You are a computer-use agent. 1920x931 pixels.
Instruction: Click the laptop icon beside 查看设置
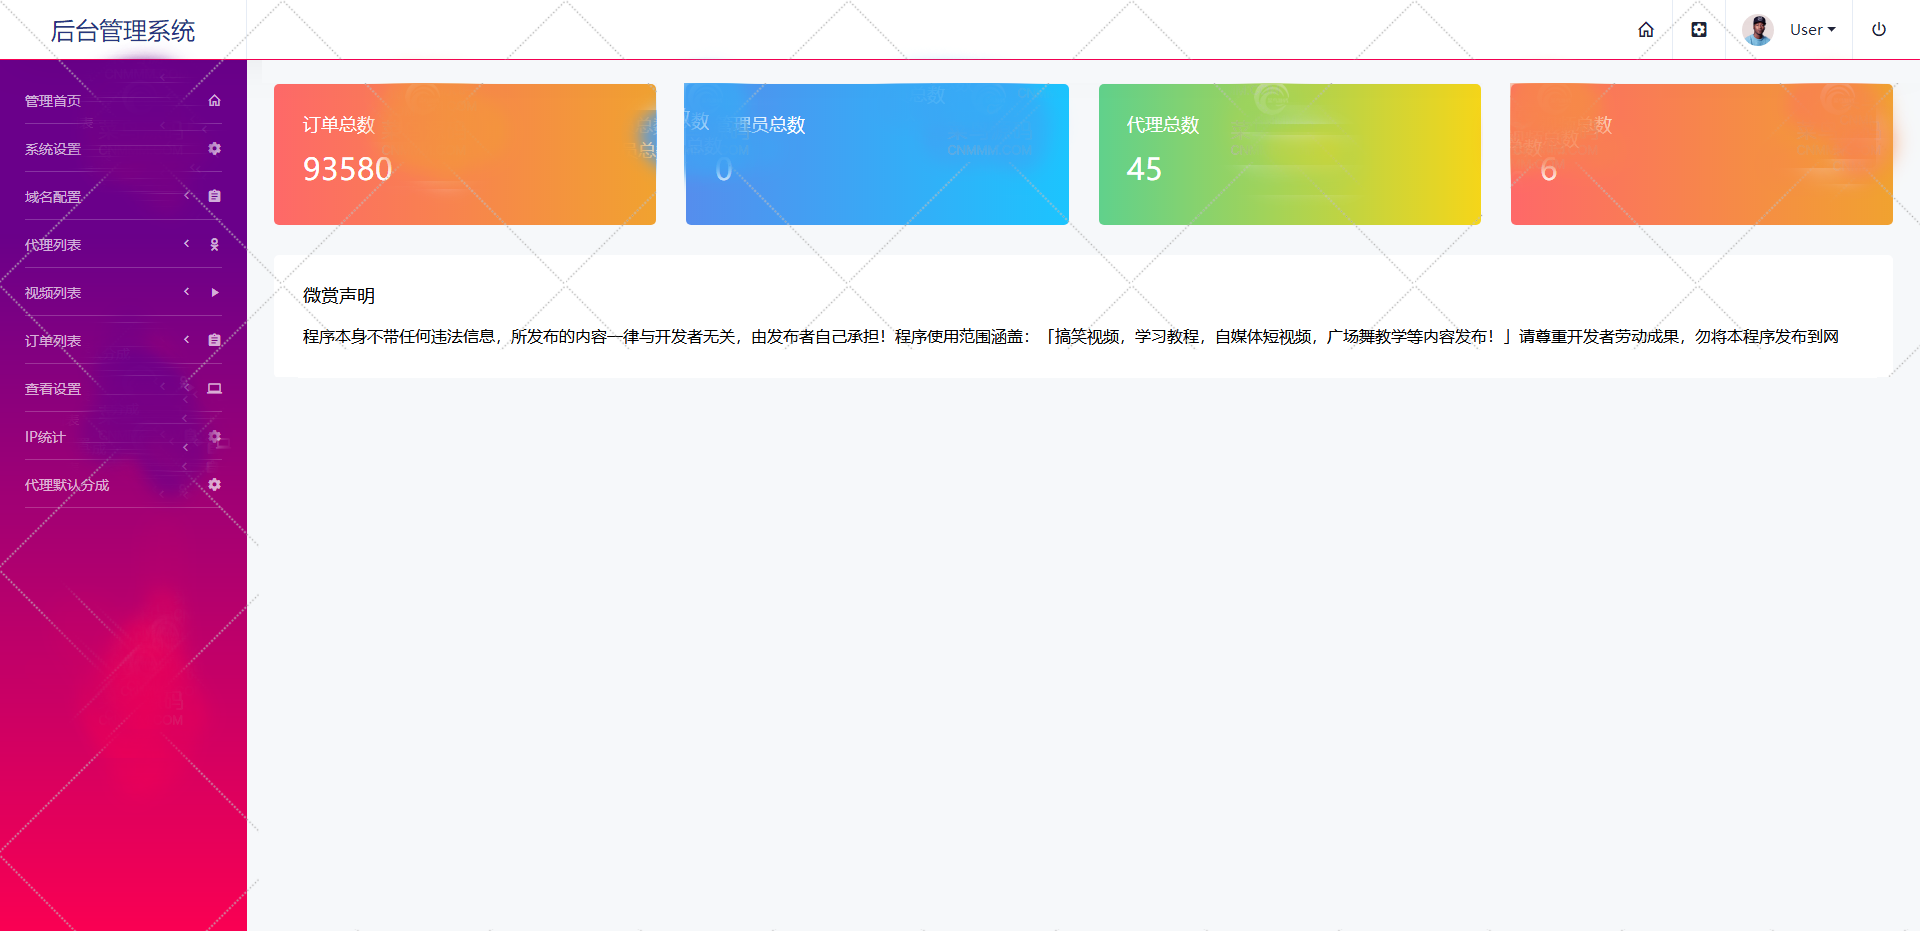(x=214, y=389)
